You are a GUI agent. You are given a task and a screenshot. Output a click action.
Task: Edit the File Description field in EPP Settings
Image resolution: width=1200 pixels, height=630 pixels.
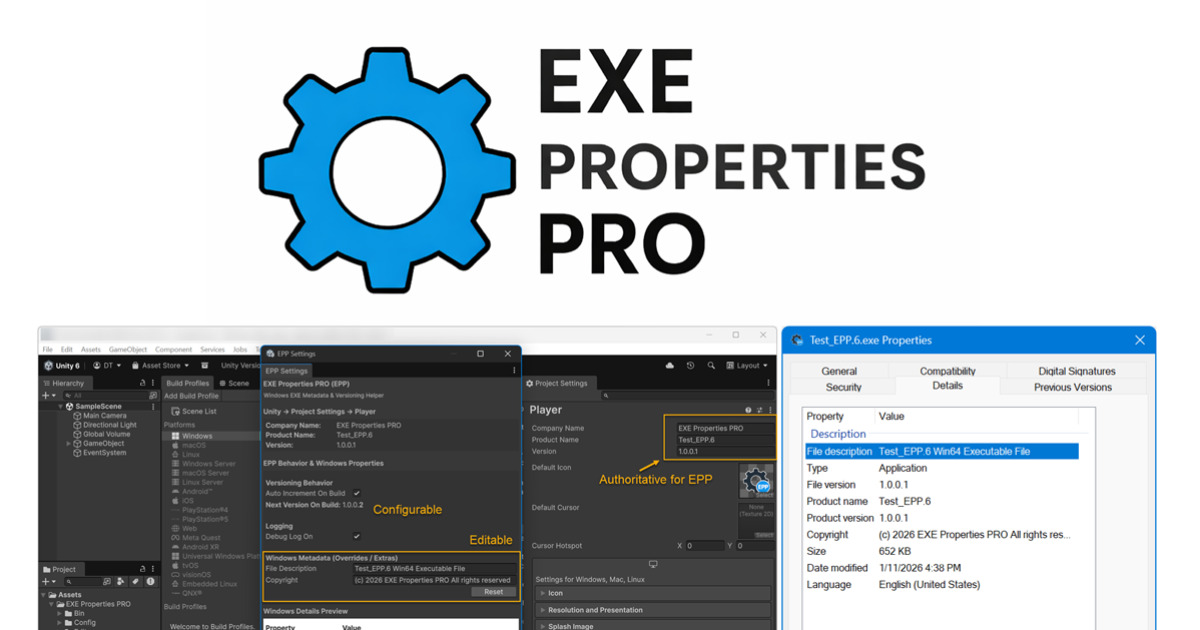(x=435, y=568)
